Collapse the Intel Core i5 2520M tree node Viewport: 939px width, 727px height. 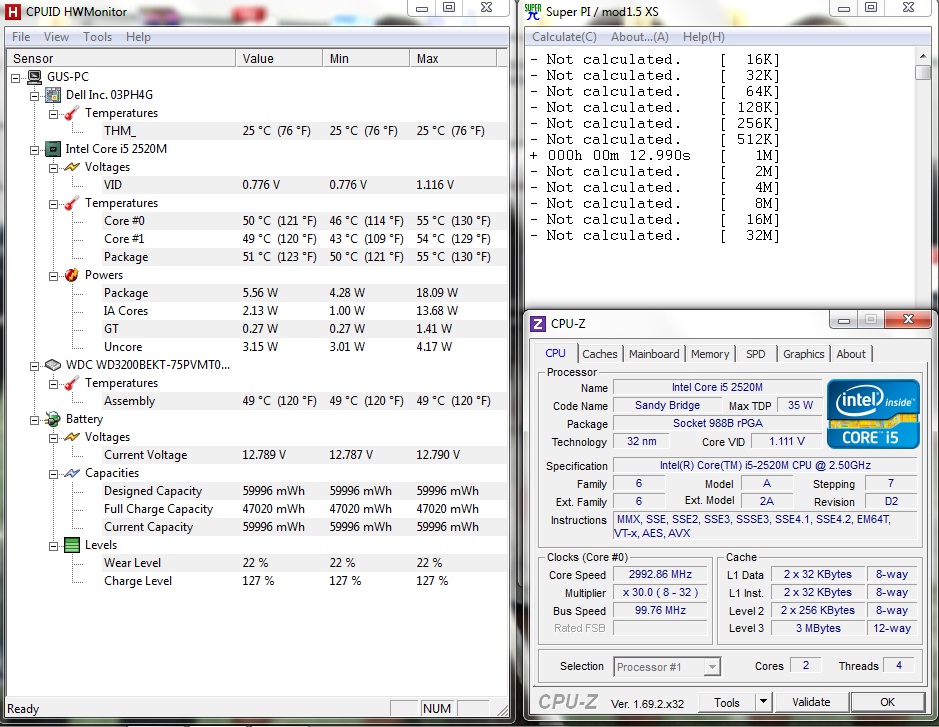click(x=35, y=149)
